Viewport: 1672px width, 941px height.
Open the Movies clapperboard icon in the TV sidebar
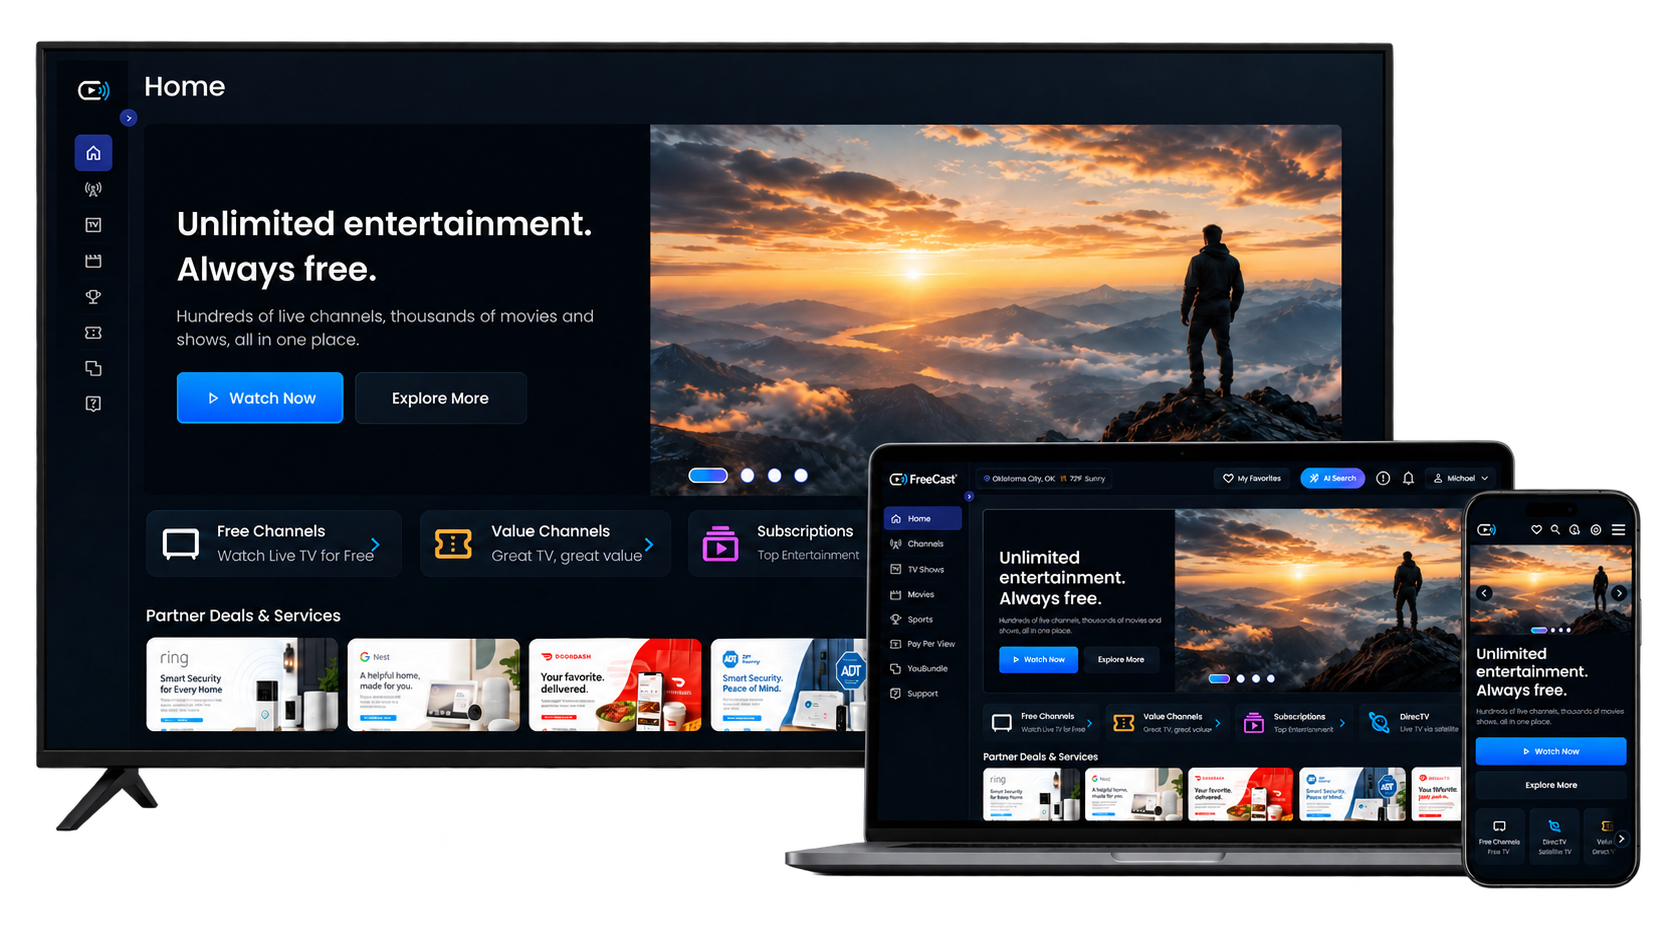[93, 261]
